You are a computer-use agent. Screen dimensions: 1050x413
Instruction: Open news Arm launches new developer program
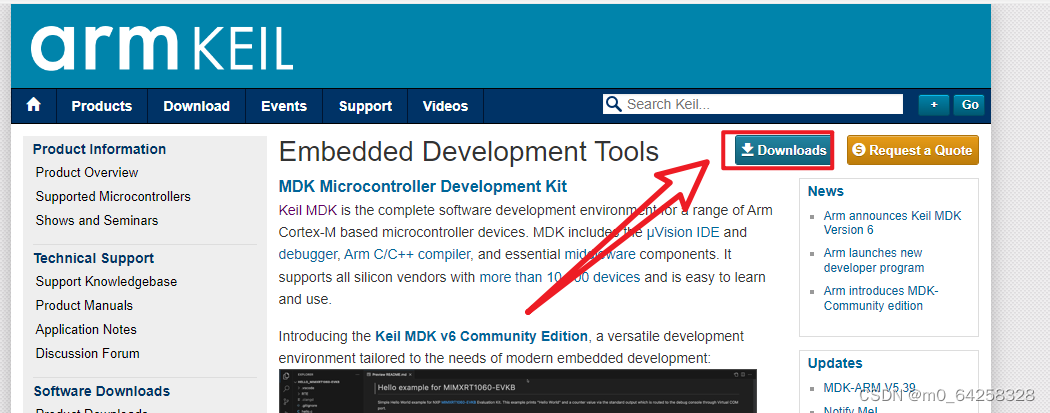[x=874, y=260]
